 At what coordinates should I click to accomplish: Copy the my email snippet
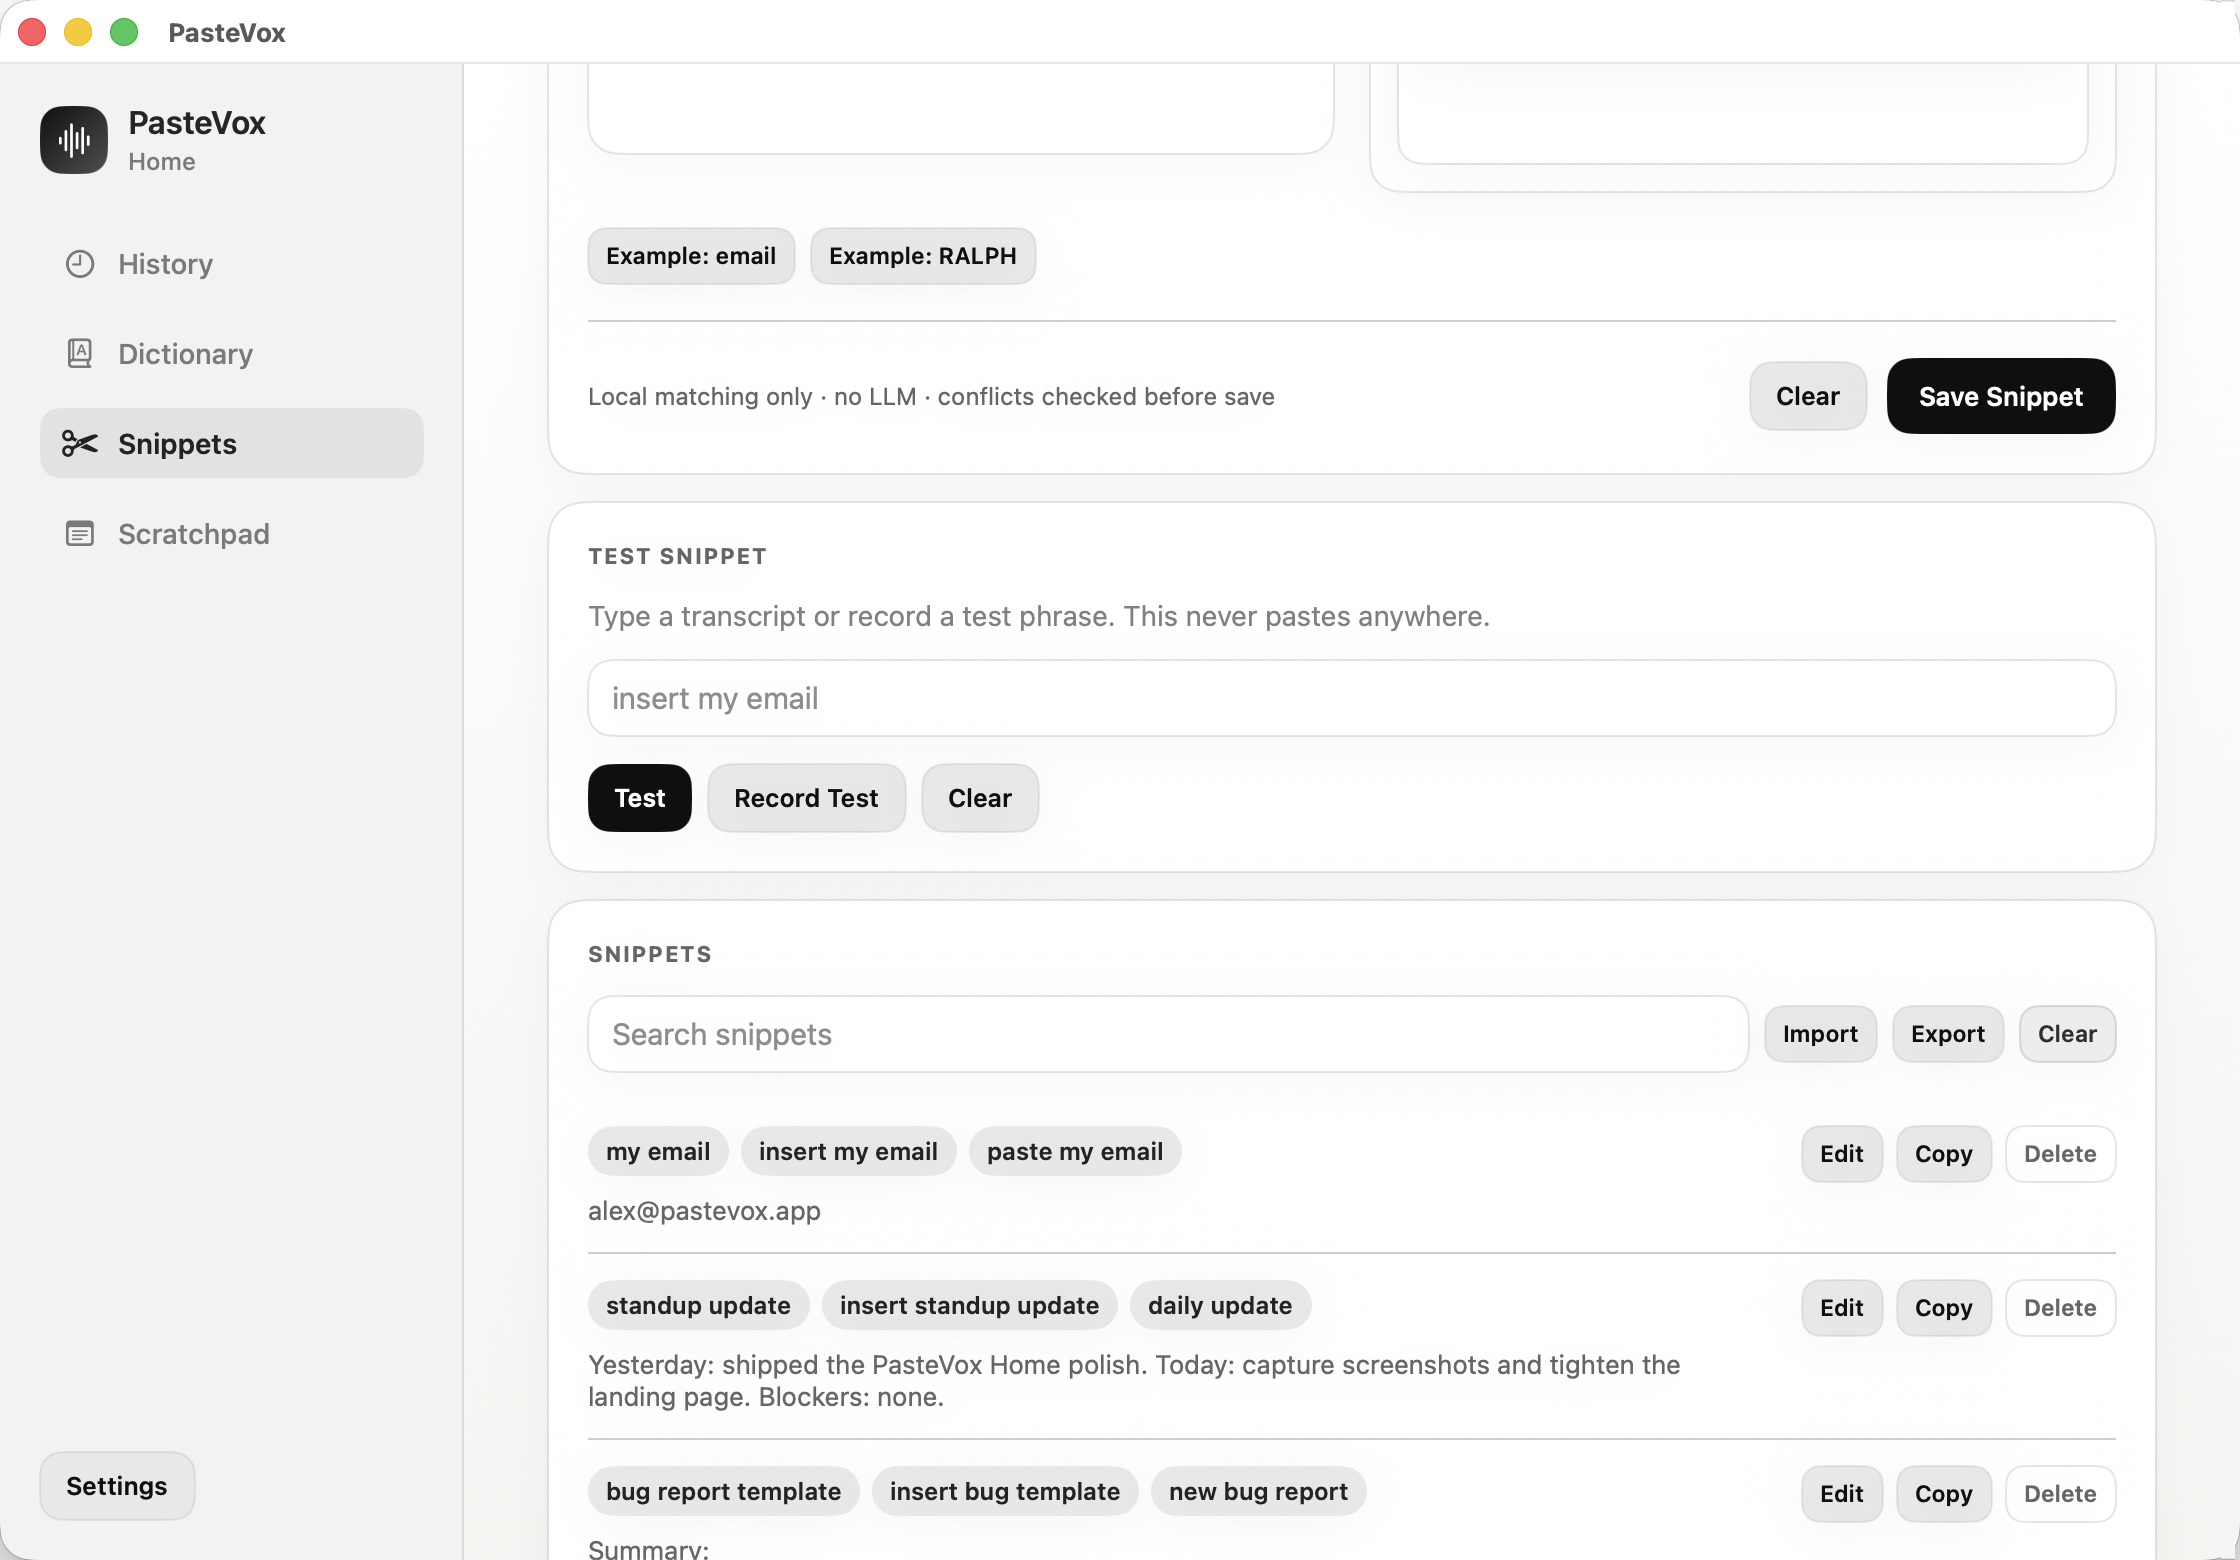pyautogui.click(x=1944, y=1154)
